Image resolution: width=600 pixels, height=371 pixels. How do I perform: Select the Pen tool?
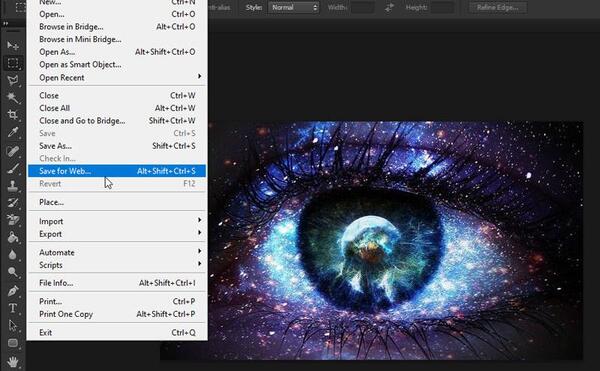[13, 290]
